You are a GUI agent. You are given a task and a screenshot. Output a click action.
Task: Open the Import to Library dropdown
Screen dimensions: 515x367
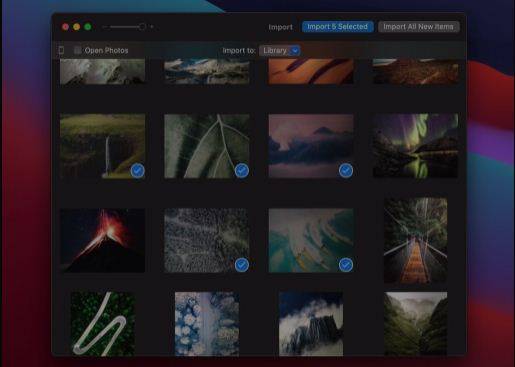coord(280,51)
